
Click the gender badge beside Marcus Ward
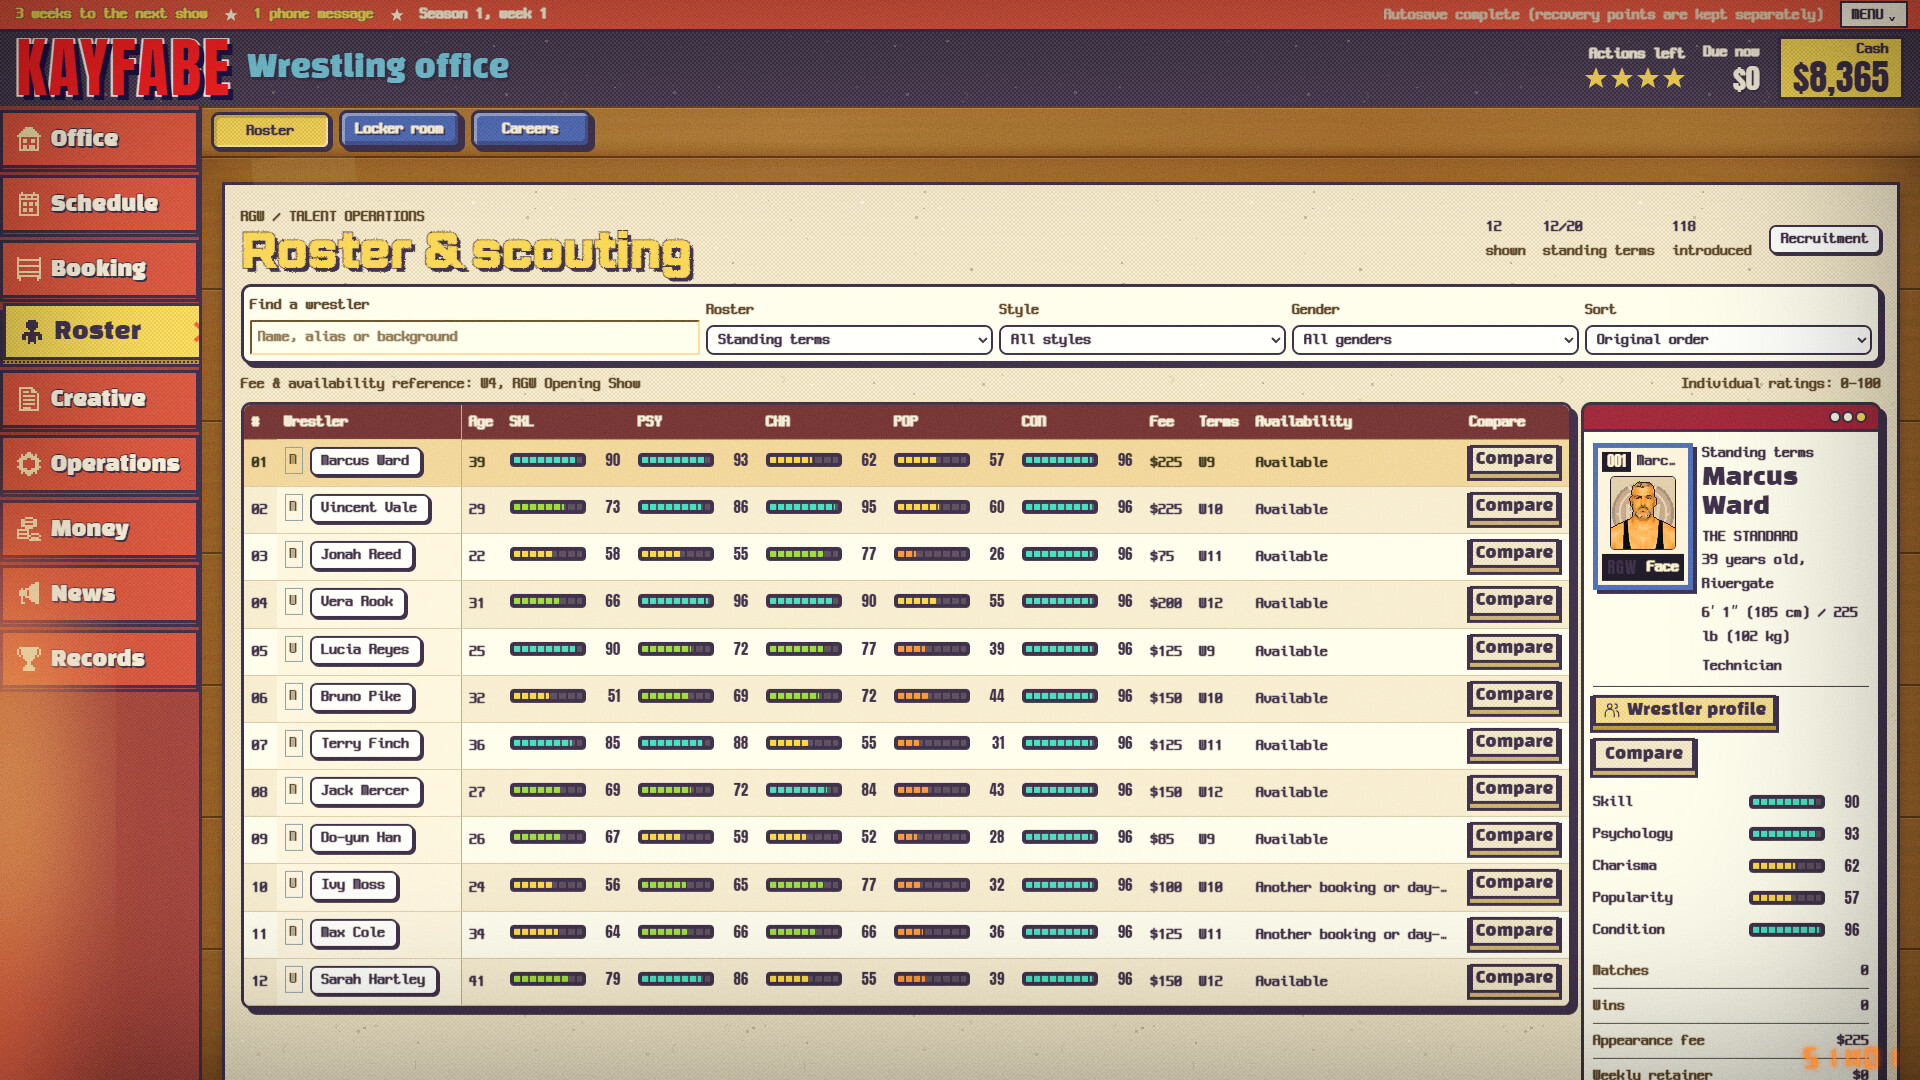click(293, 460)
